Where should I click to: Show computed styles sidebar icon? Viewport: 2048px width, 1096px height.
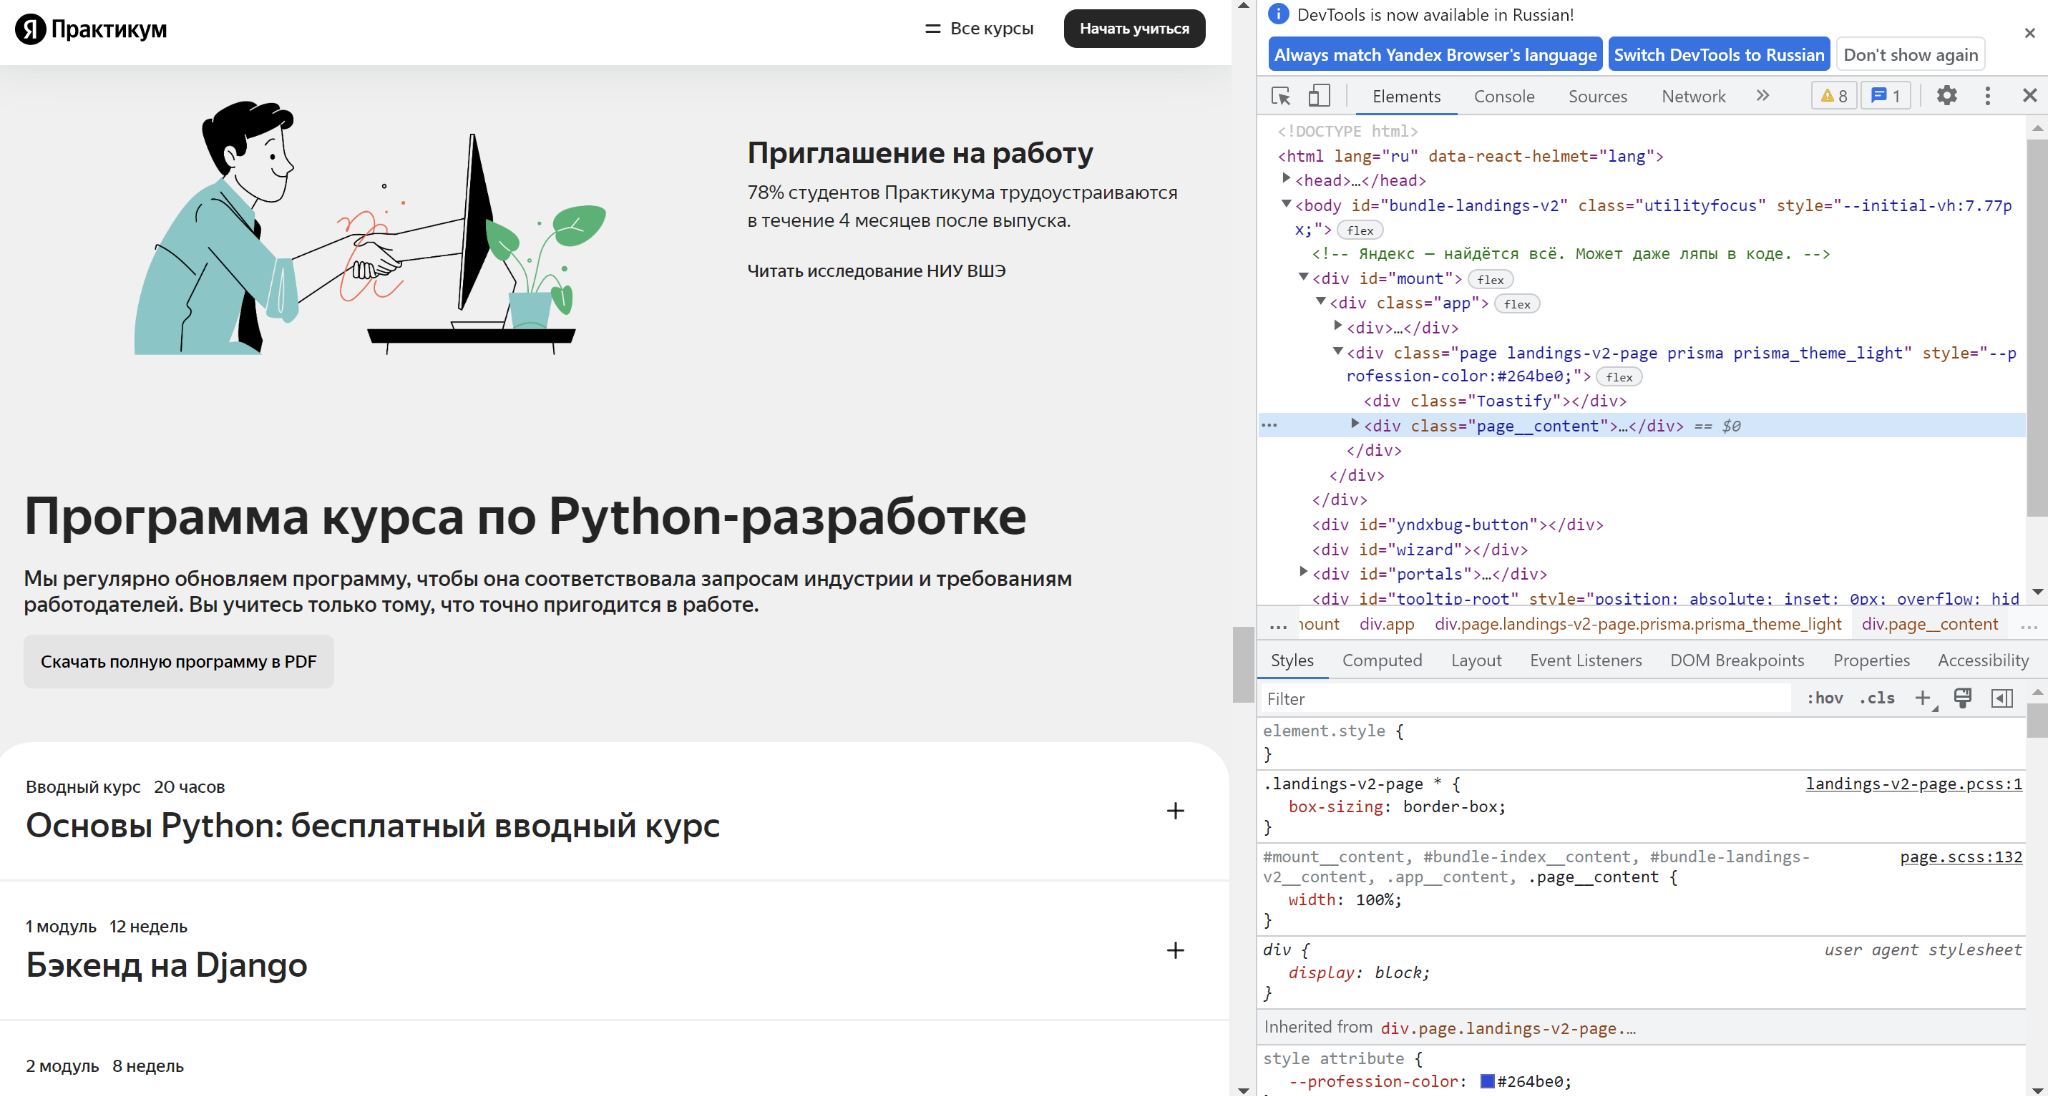click(x=2001, y=698)
